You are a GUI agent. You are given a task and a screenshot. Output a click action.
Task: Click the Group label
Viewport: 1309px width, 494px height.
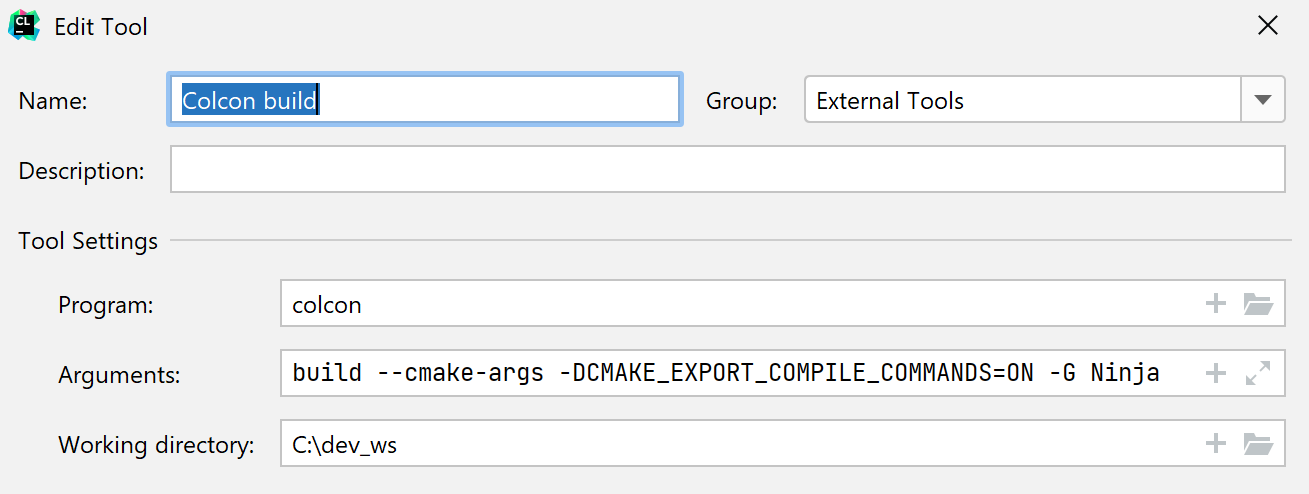[741, 101]
